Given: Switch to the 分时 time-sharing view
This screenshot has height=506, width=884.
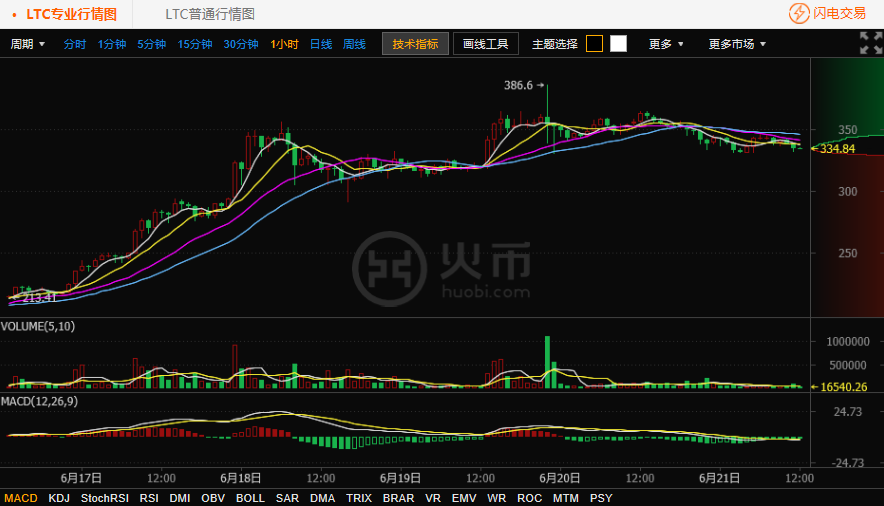Looking at the screenshot, I should [75, 44].
